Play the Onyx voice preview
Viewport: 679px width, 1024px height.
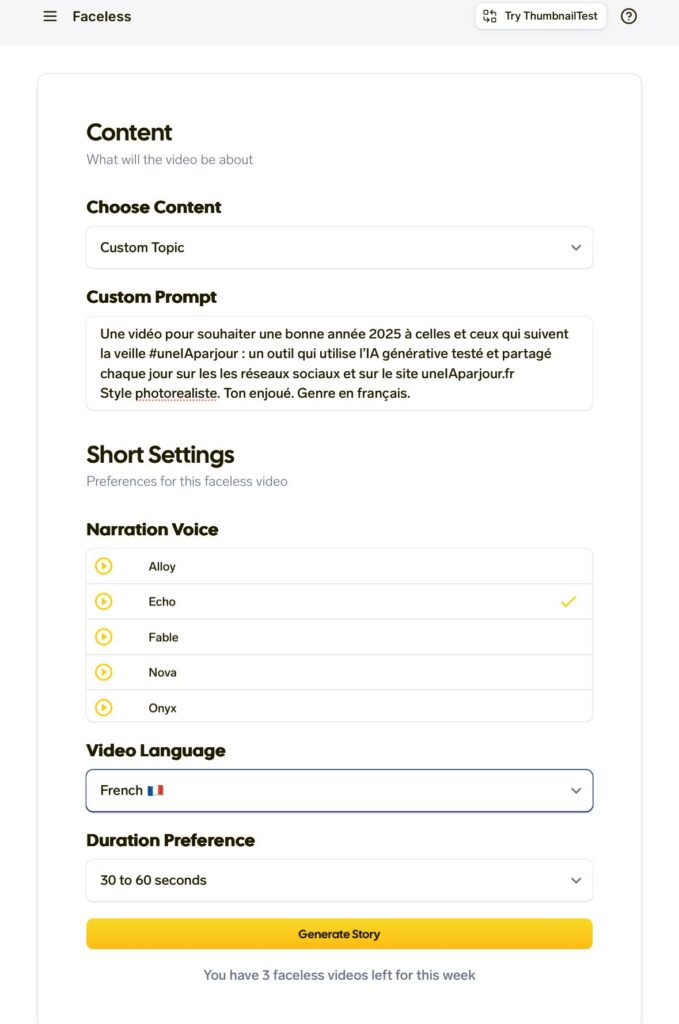tap(103, 707)
